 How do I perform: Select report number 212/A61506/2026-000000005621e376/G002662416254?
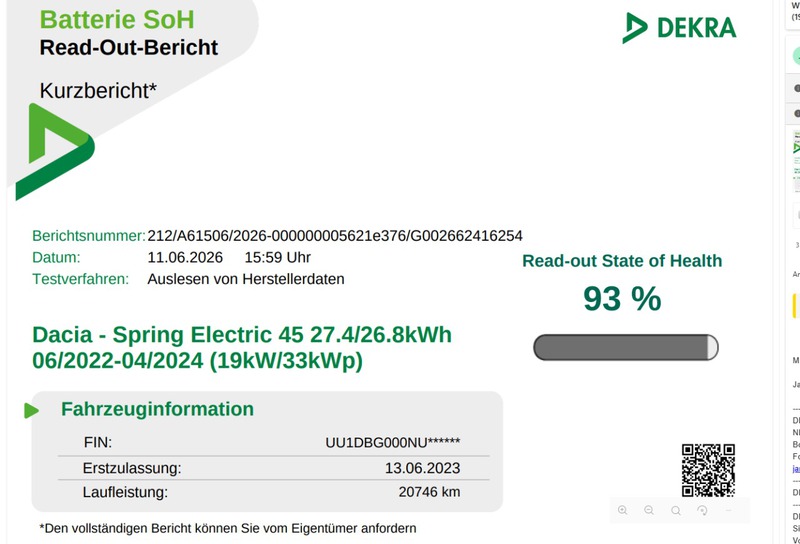pyautogui.click(x=335, y=236)
